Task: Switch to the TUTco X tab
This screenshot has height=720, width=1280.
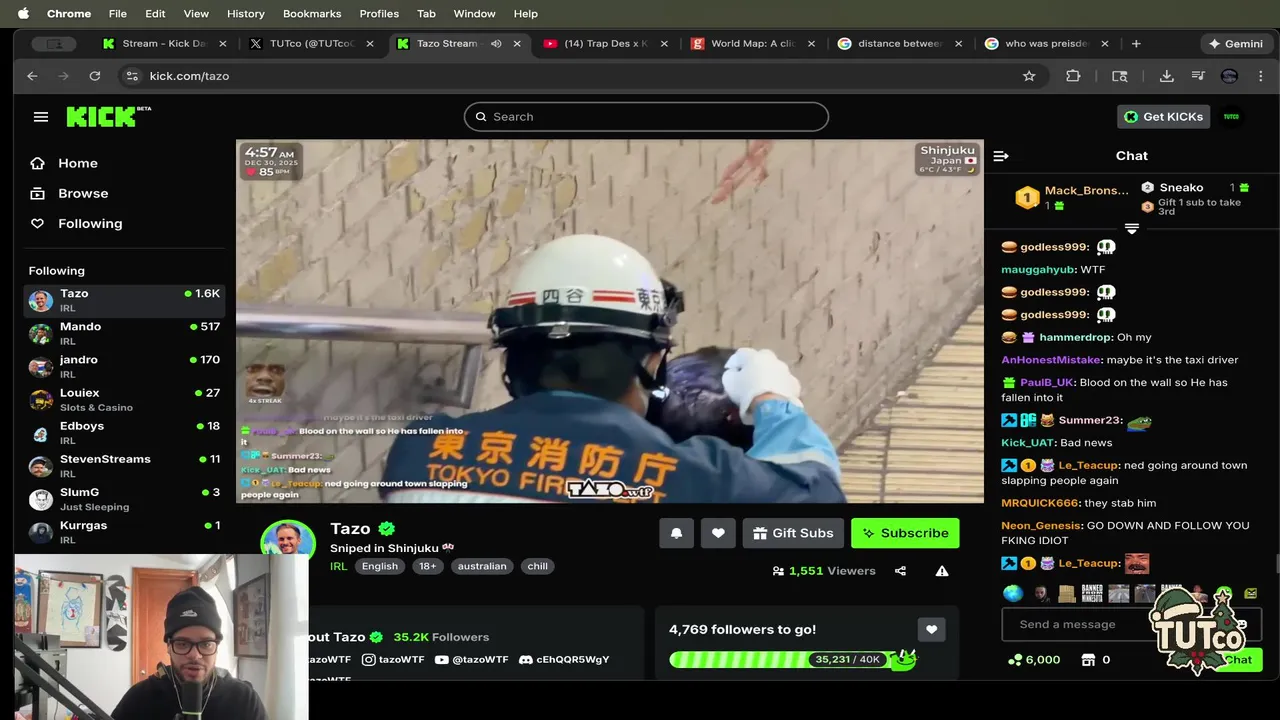Action: pyautogui.click(x=312, y=43)
